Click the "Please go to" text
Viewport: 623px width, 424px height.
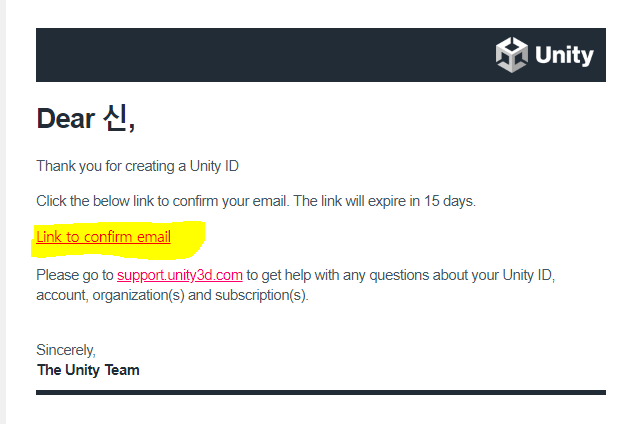[x=75, y=274]
